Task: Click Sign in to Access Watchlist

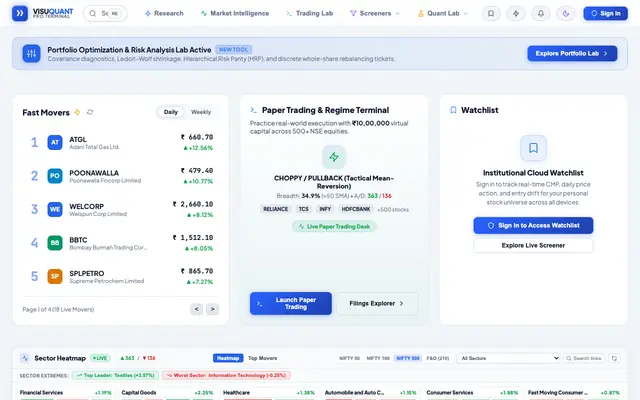Action: coord(533,225)
